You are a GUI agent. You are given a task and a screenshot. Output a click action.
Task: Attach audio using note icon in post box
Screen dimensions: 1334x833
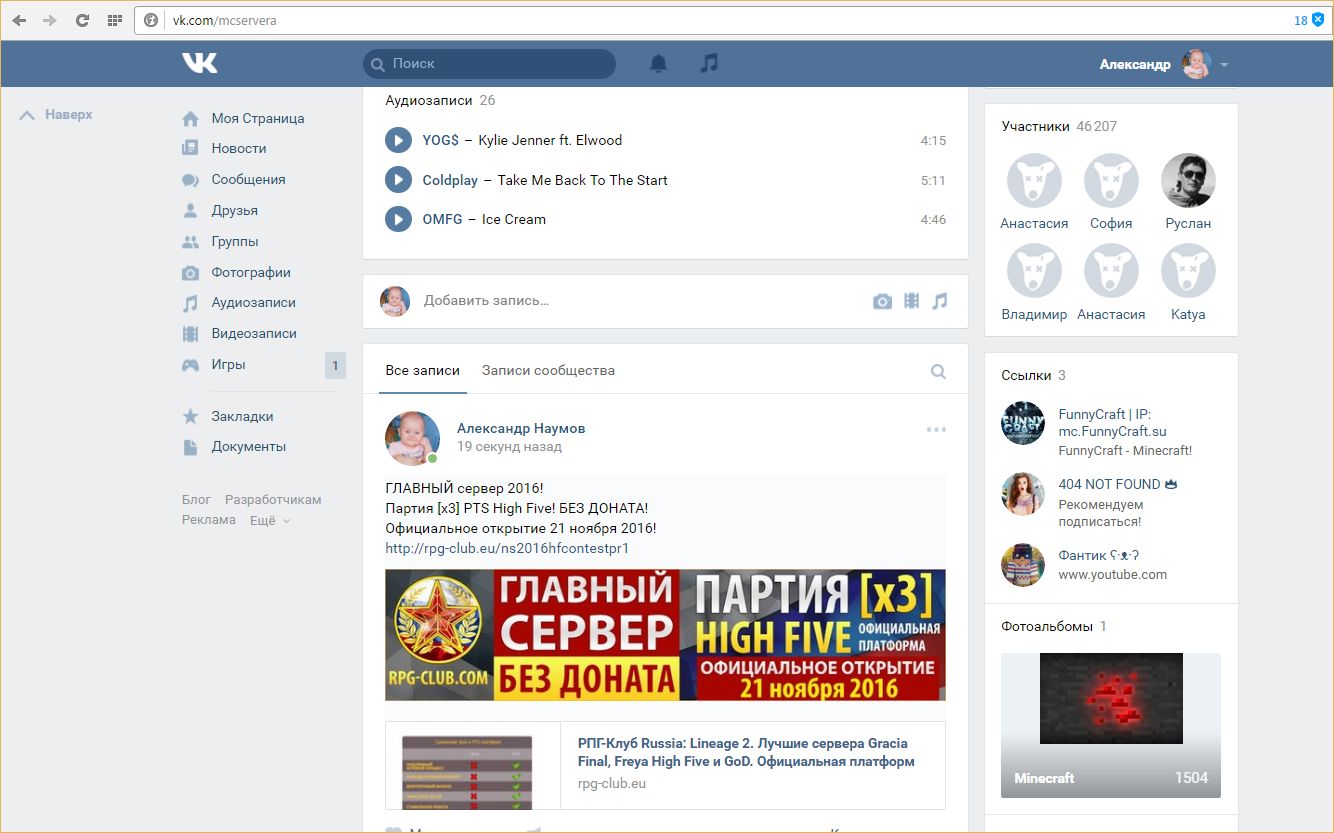pos(940,301)
